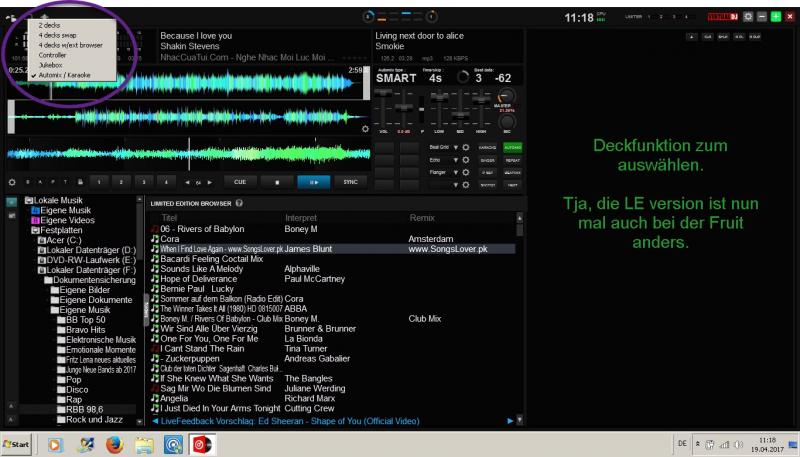
Task: Open the Beat Grid effect dropdown arrow
Action: tap(456, 147)
